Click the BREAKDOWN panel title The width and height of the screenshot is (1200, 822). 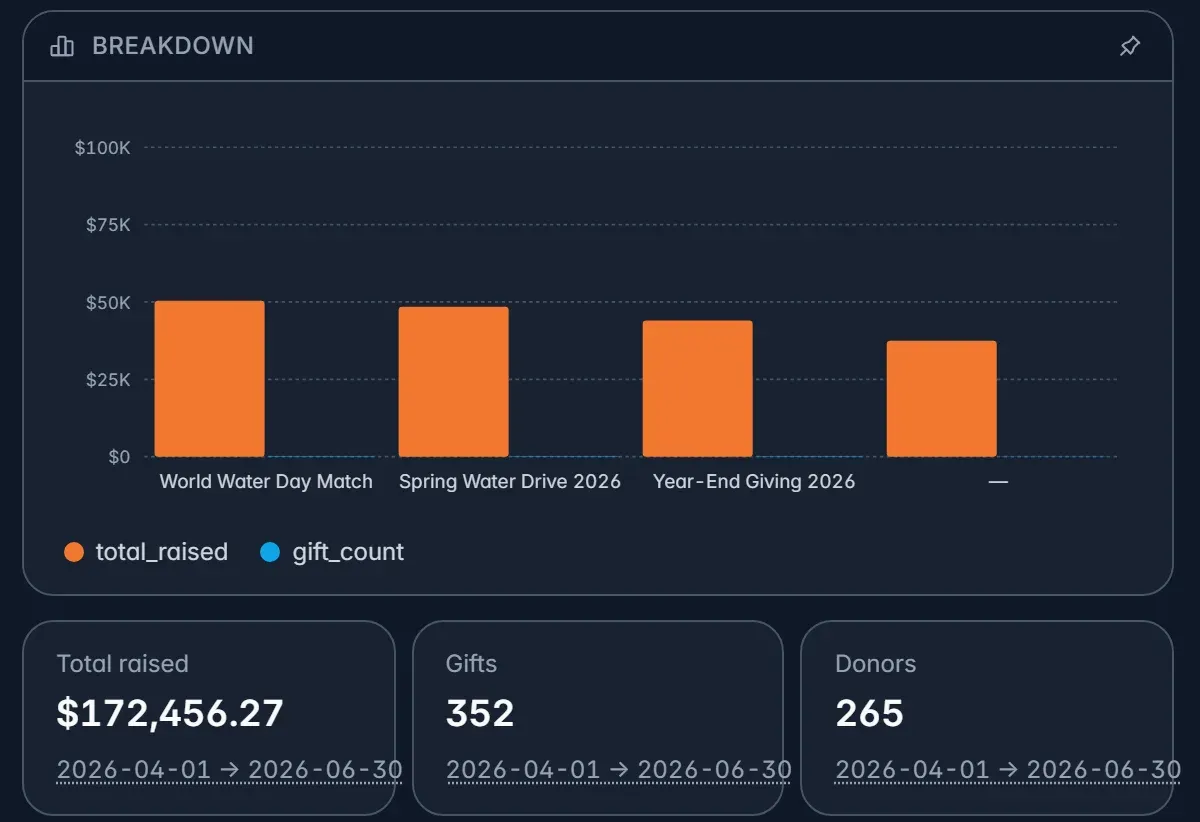173,46
